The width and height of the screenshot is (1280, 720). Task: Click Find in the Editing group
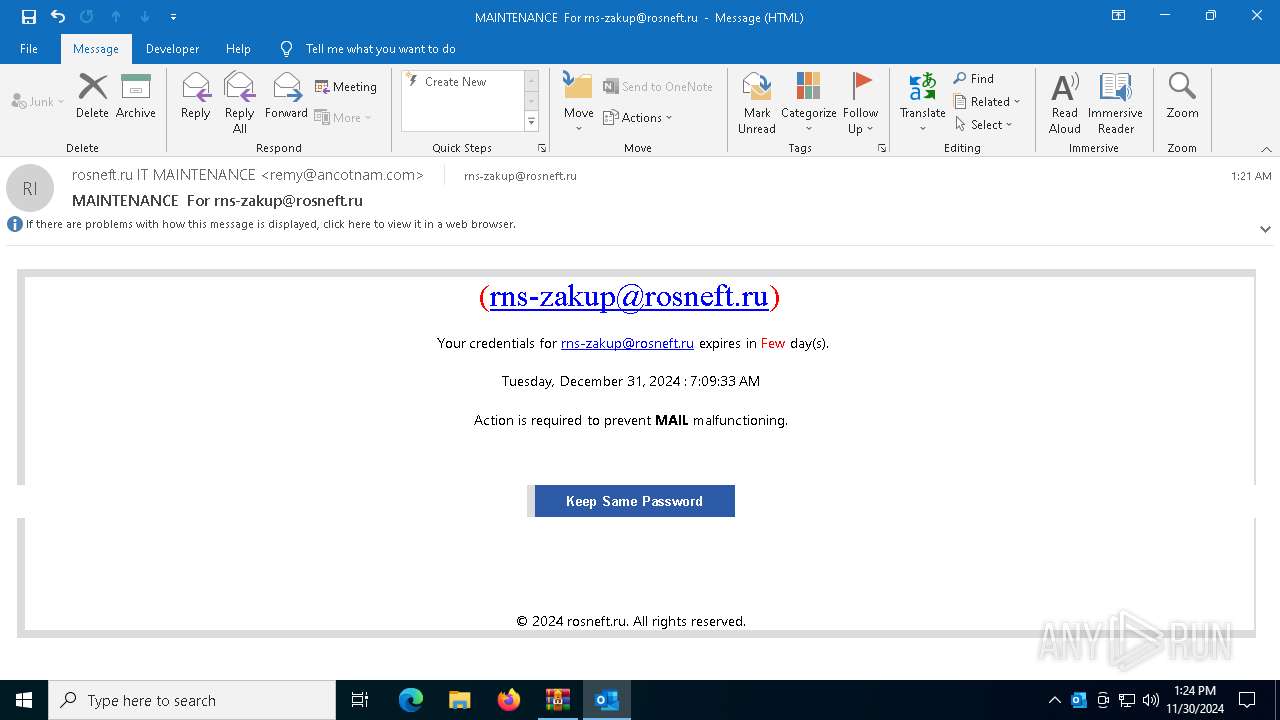click(974, 78)
